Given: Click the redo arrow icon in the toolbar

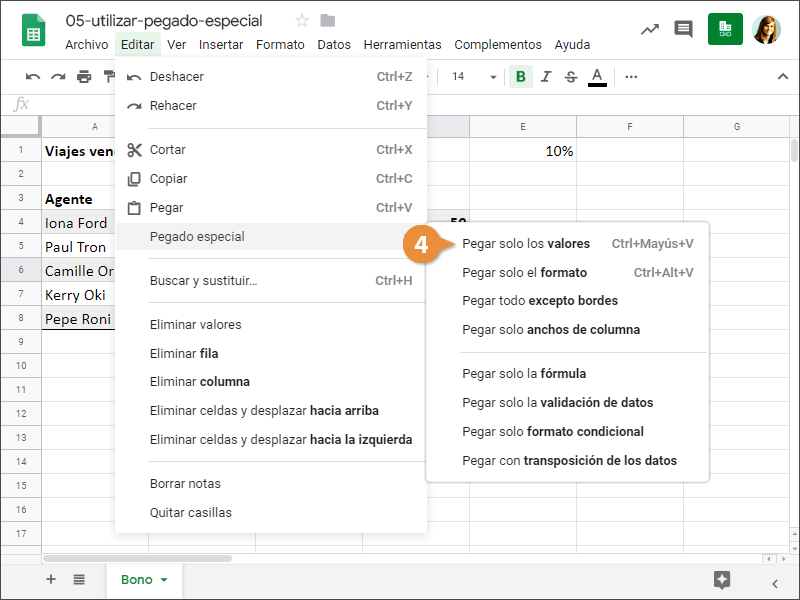Looking at the screenshot, I should pyautogui.click(x=58, y=77).
